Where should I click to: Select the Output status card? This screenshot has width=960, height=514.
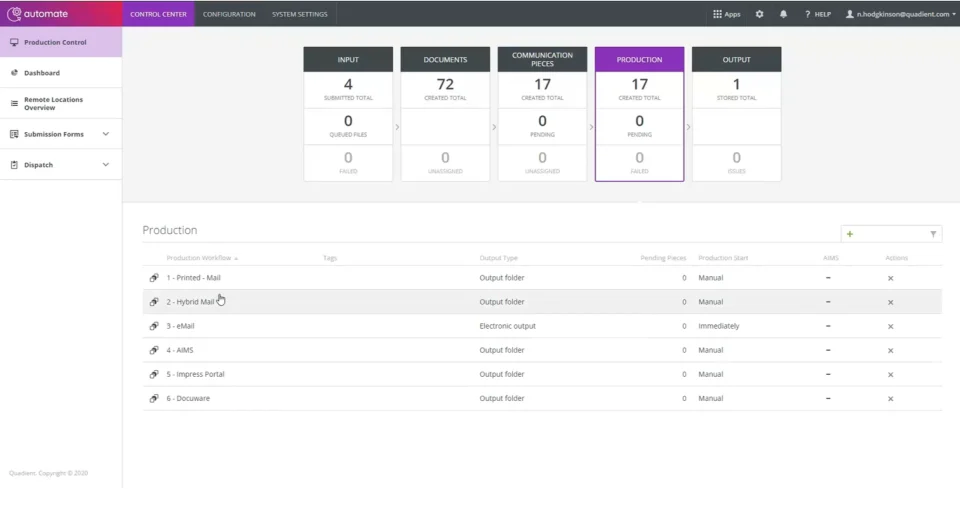pos(737,114)
